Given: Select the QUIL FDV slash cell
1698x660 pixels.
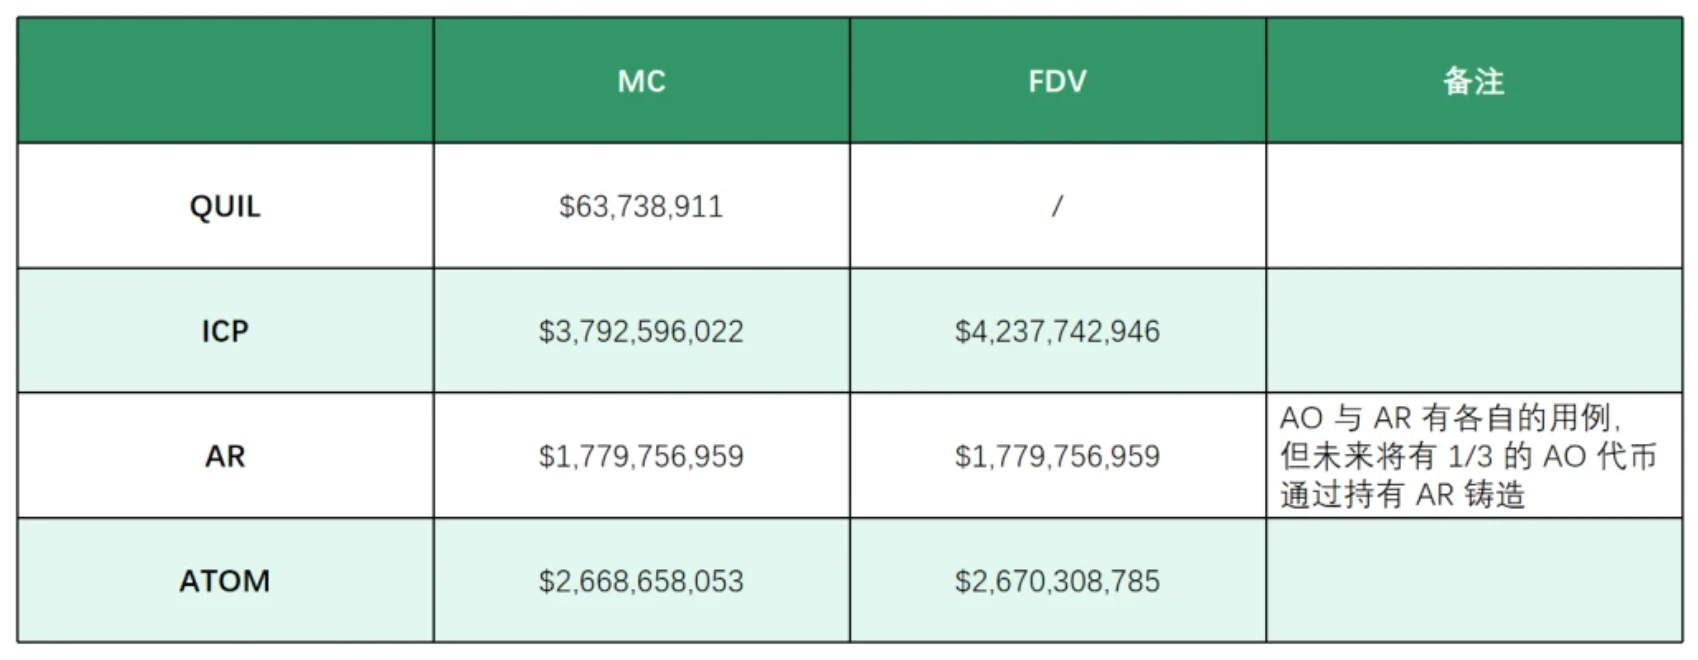Looking at the screenshot, I should [1057, 206].
